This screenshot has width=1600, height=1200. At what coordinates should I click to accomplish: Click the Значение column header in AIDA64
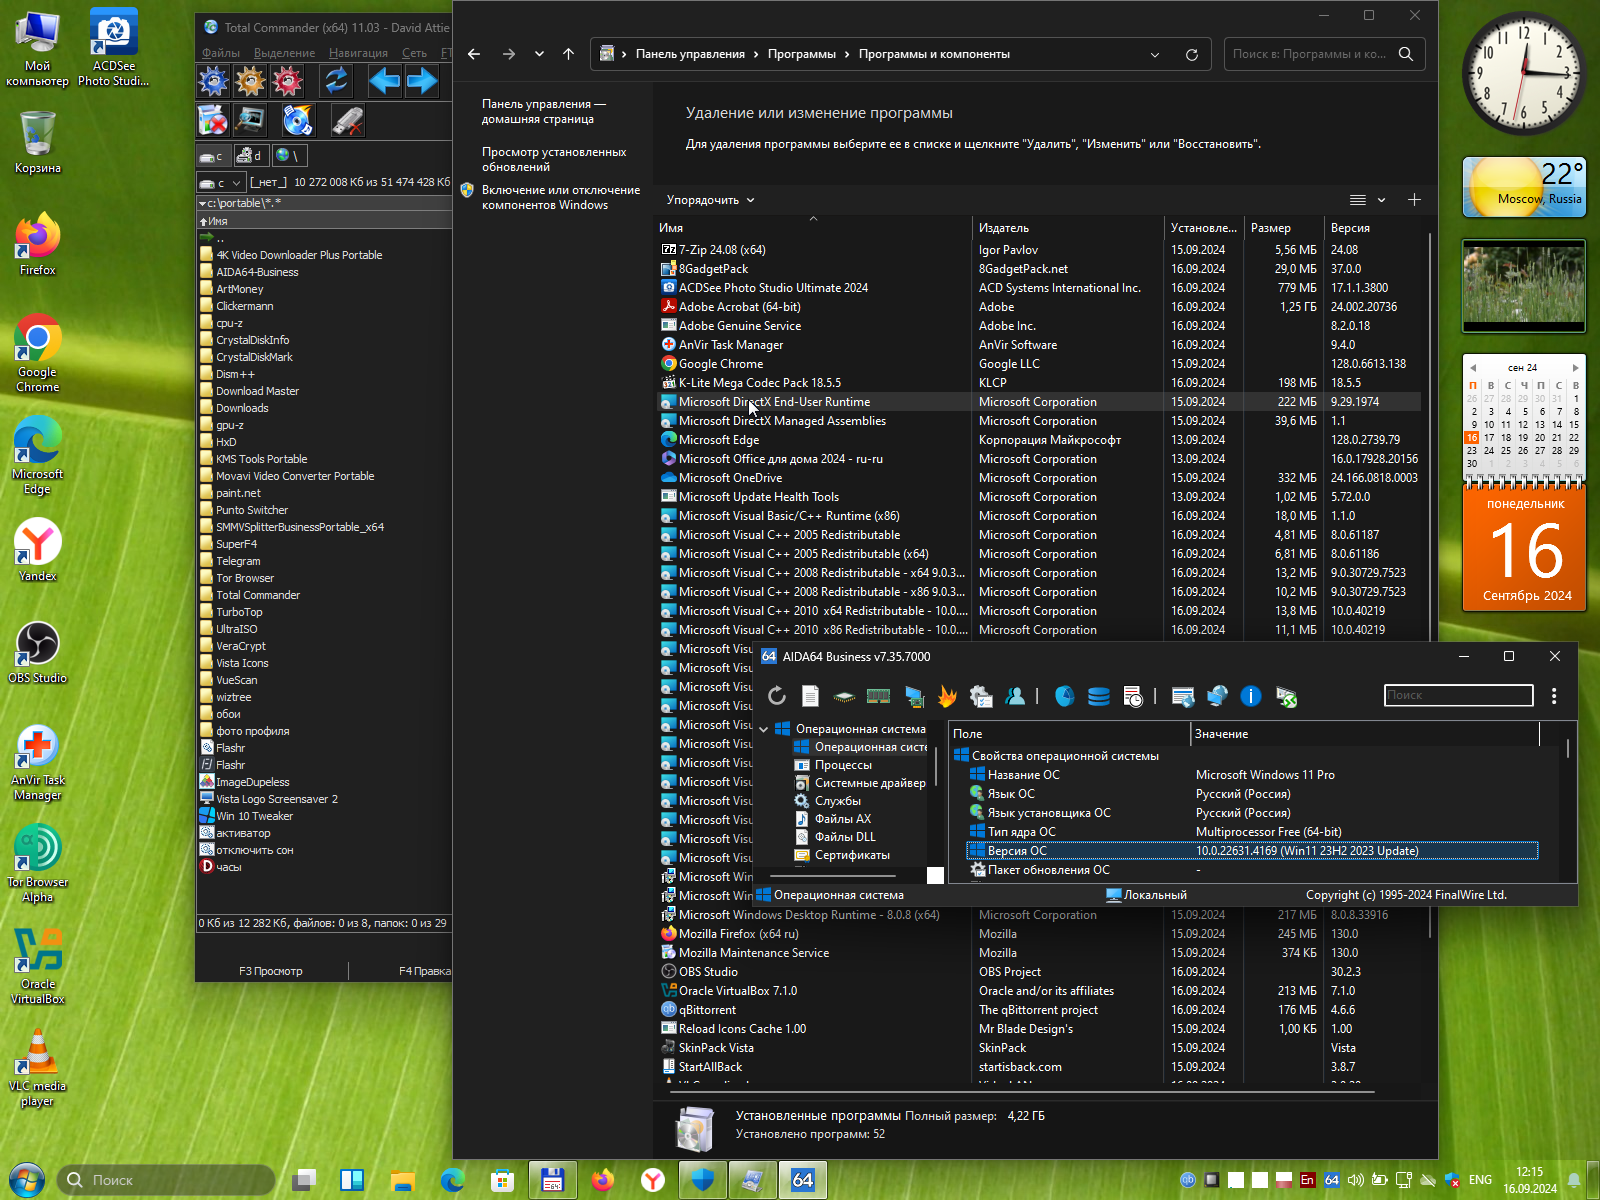1365,734
